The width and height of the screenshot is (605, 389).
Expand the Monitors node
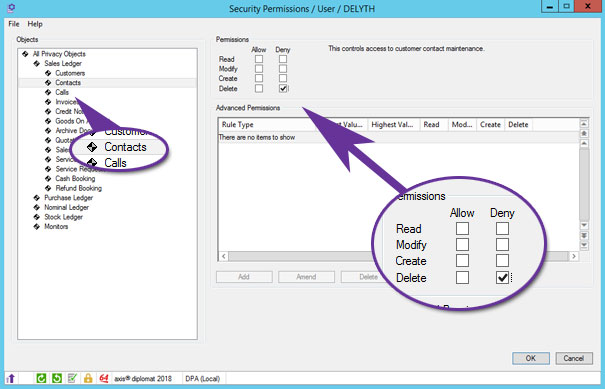pyautogui.click(x=37, y=227)
